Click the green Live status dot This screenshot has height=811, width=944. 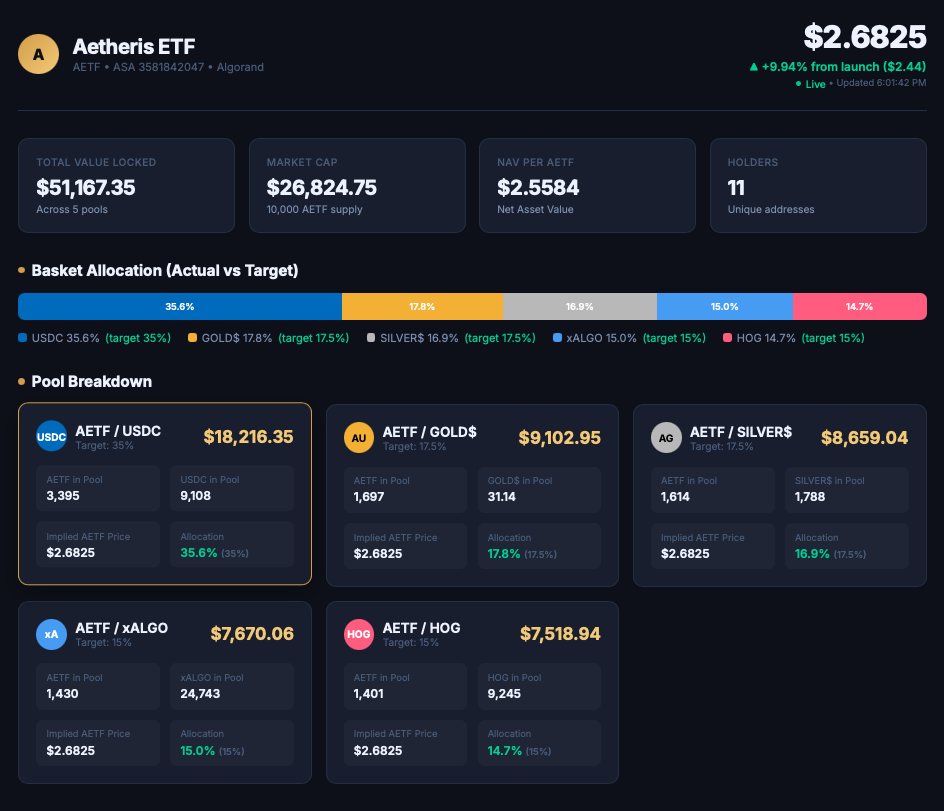tap(798, 84)
